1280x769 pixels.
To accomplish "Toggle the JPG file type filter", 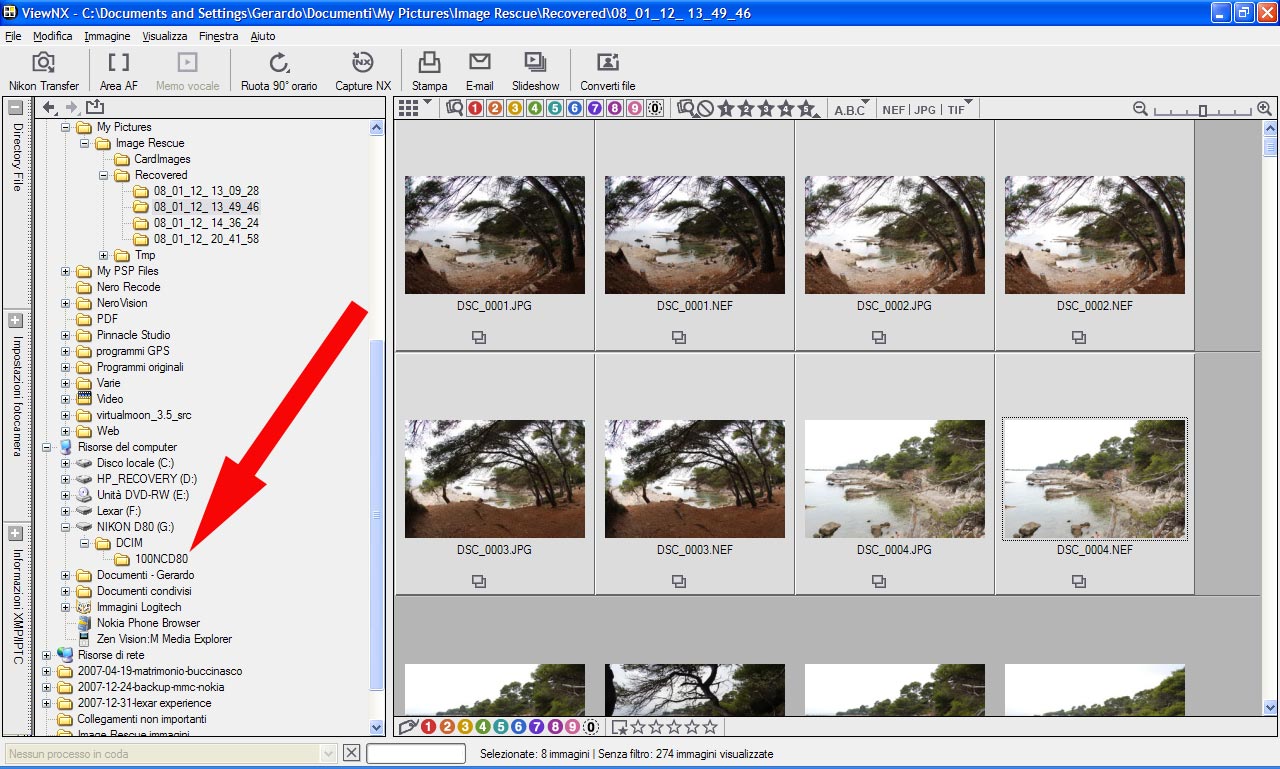I will [x=925, y=110].
